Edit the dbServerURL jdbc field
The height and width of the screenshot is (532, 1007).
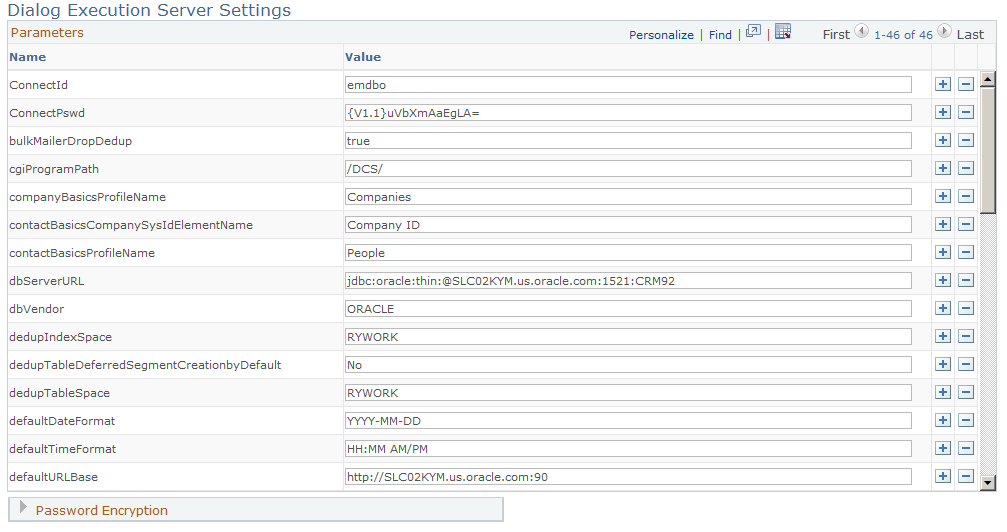pos(628,280)
